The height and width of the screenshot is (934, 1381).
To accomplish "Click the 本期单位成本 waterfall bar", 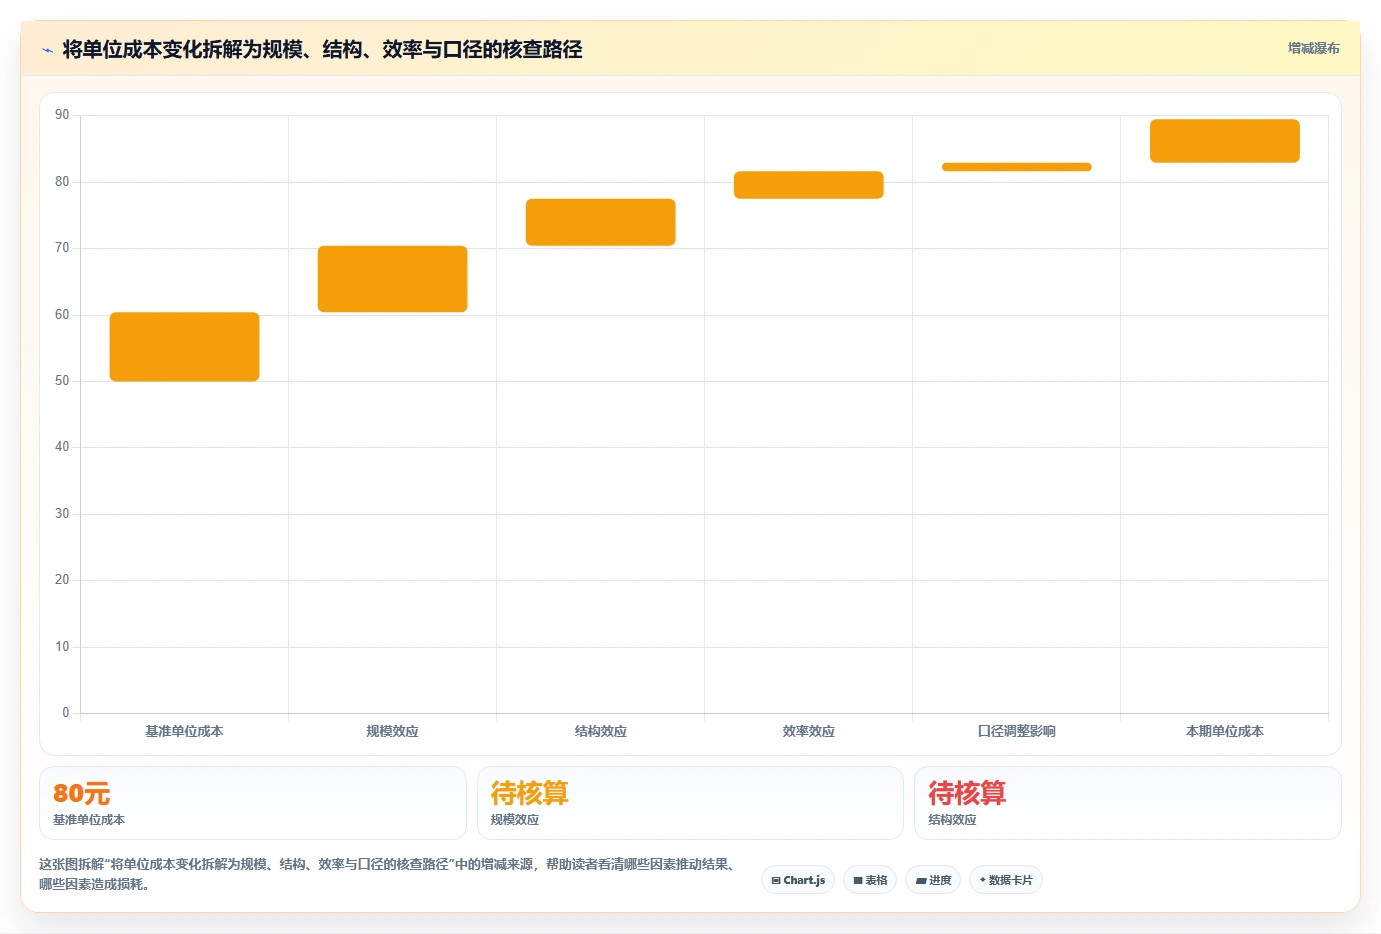I will [x=1224, y=141].
